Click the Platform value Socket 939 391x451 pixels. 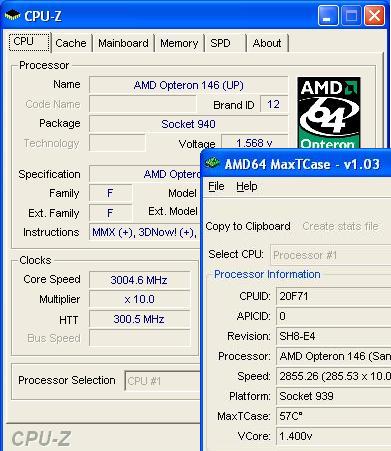(x=333, y=396)
